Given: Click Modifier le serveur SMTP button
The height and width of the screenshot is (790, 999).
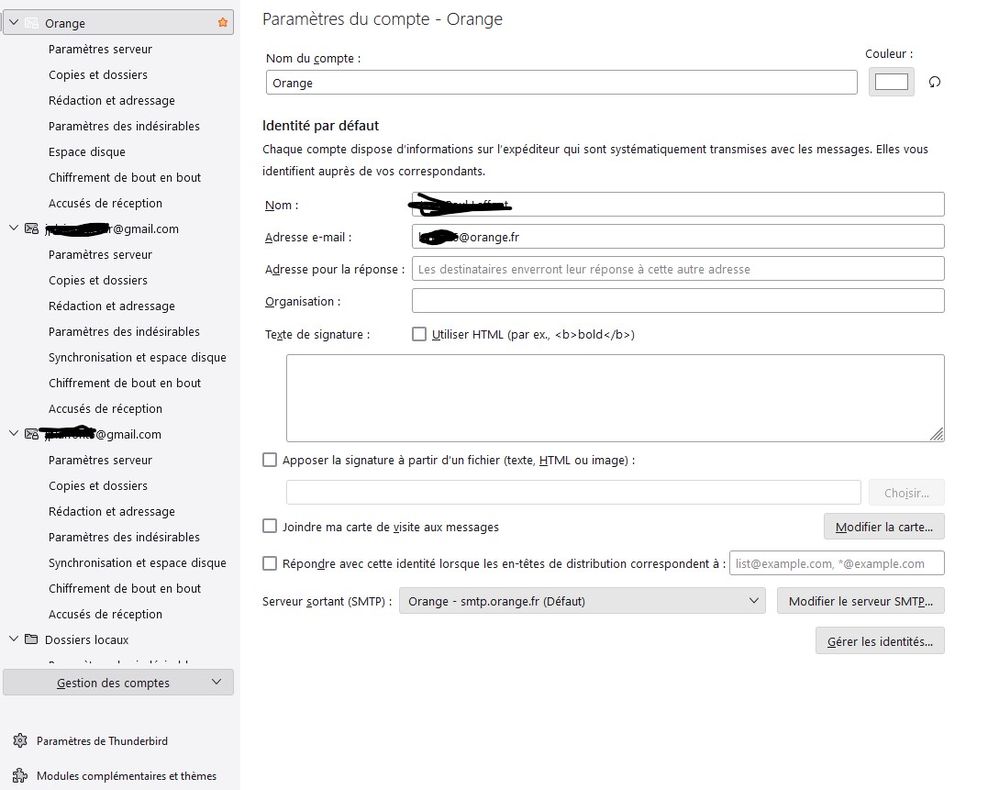Looking at the screenshot, I should 860,601.
